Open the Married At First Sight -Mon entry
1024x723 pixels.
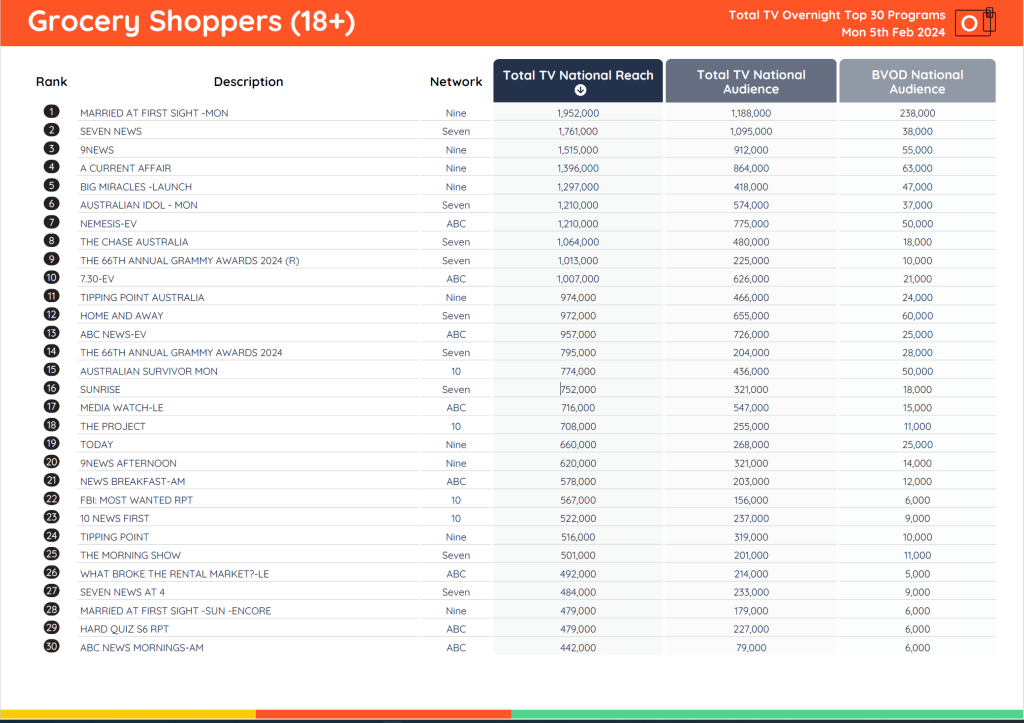click(154, 113)
